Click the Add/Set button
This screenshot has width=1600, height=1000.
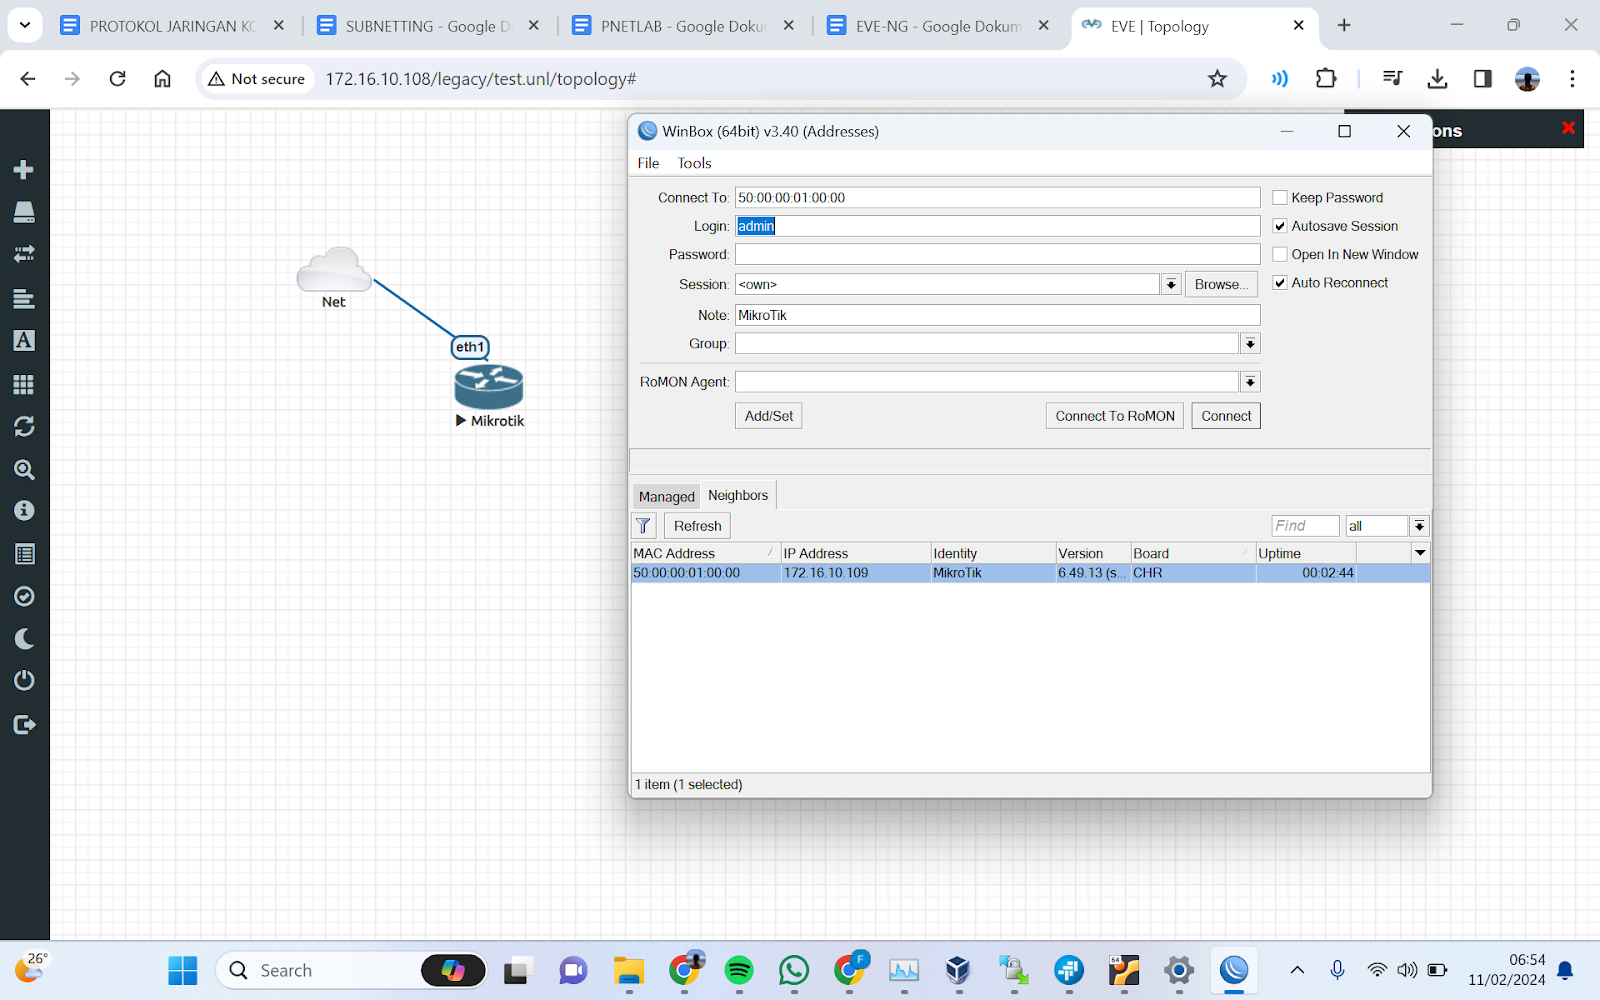coord(769,416)
